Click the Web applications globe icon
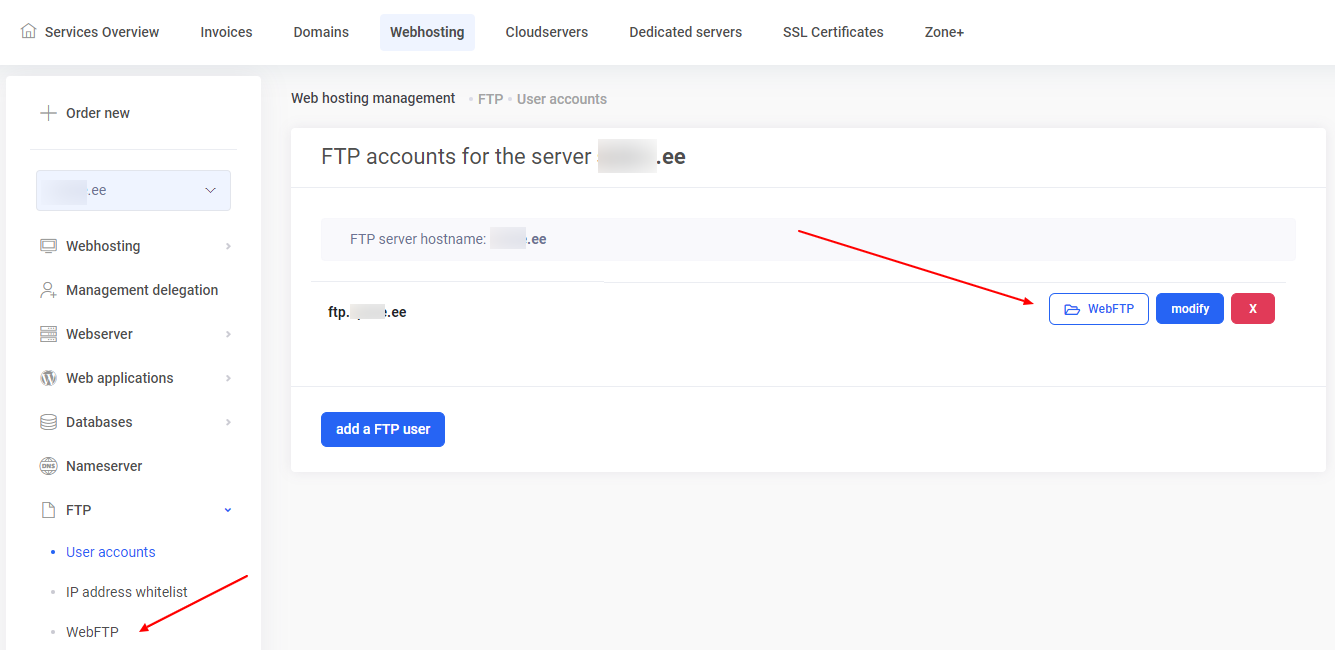Viewport: 1335px width, 650px height. point(48,377)
